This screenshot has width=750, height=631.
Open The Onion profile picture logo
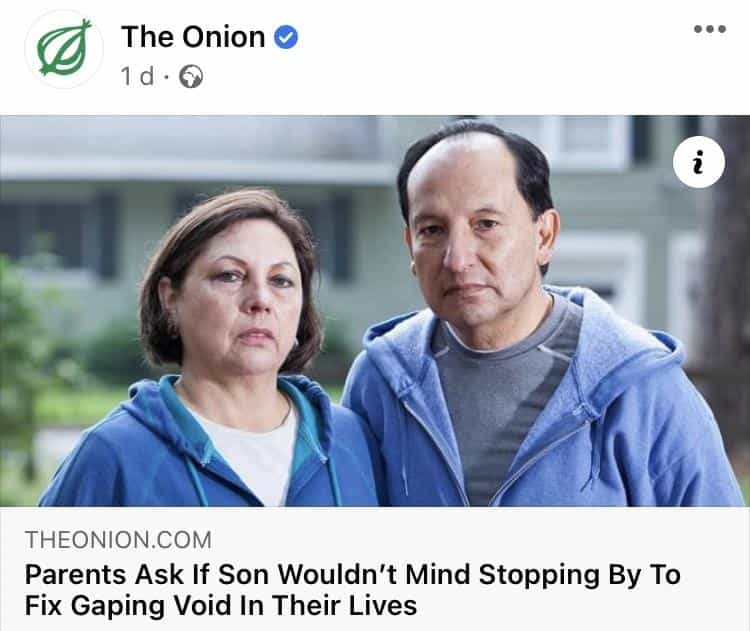coord(65,50)
